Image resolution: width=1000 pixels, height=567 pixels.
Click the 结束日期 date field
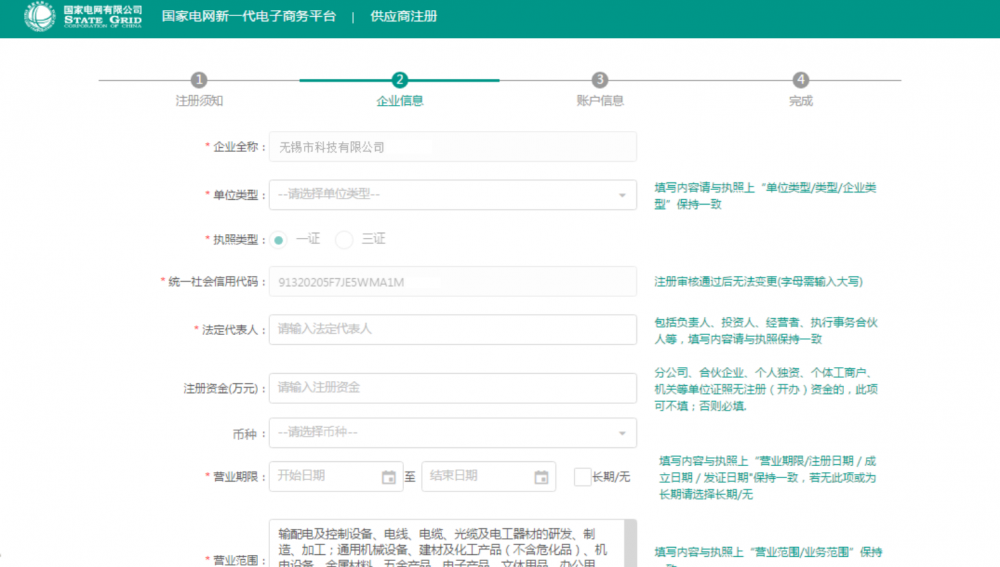tap(489, 476)
